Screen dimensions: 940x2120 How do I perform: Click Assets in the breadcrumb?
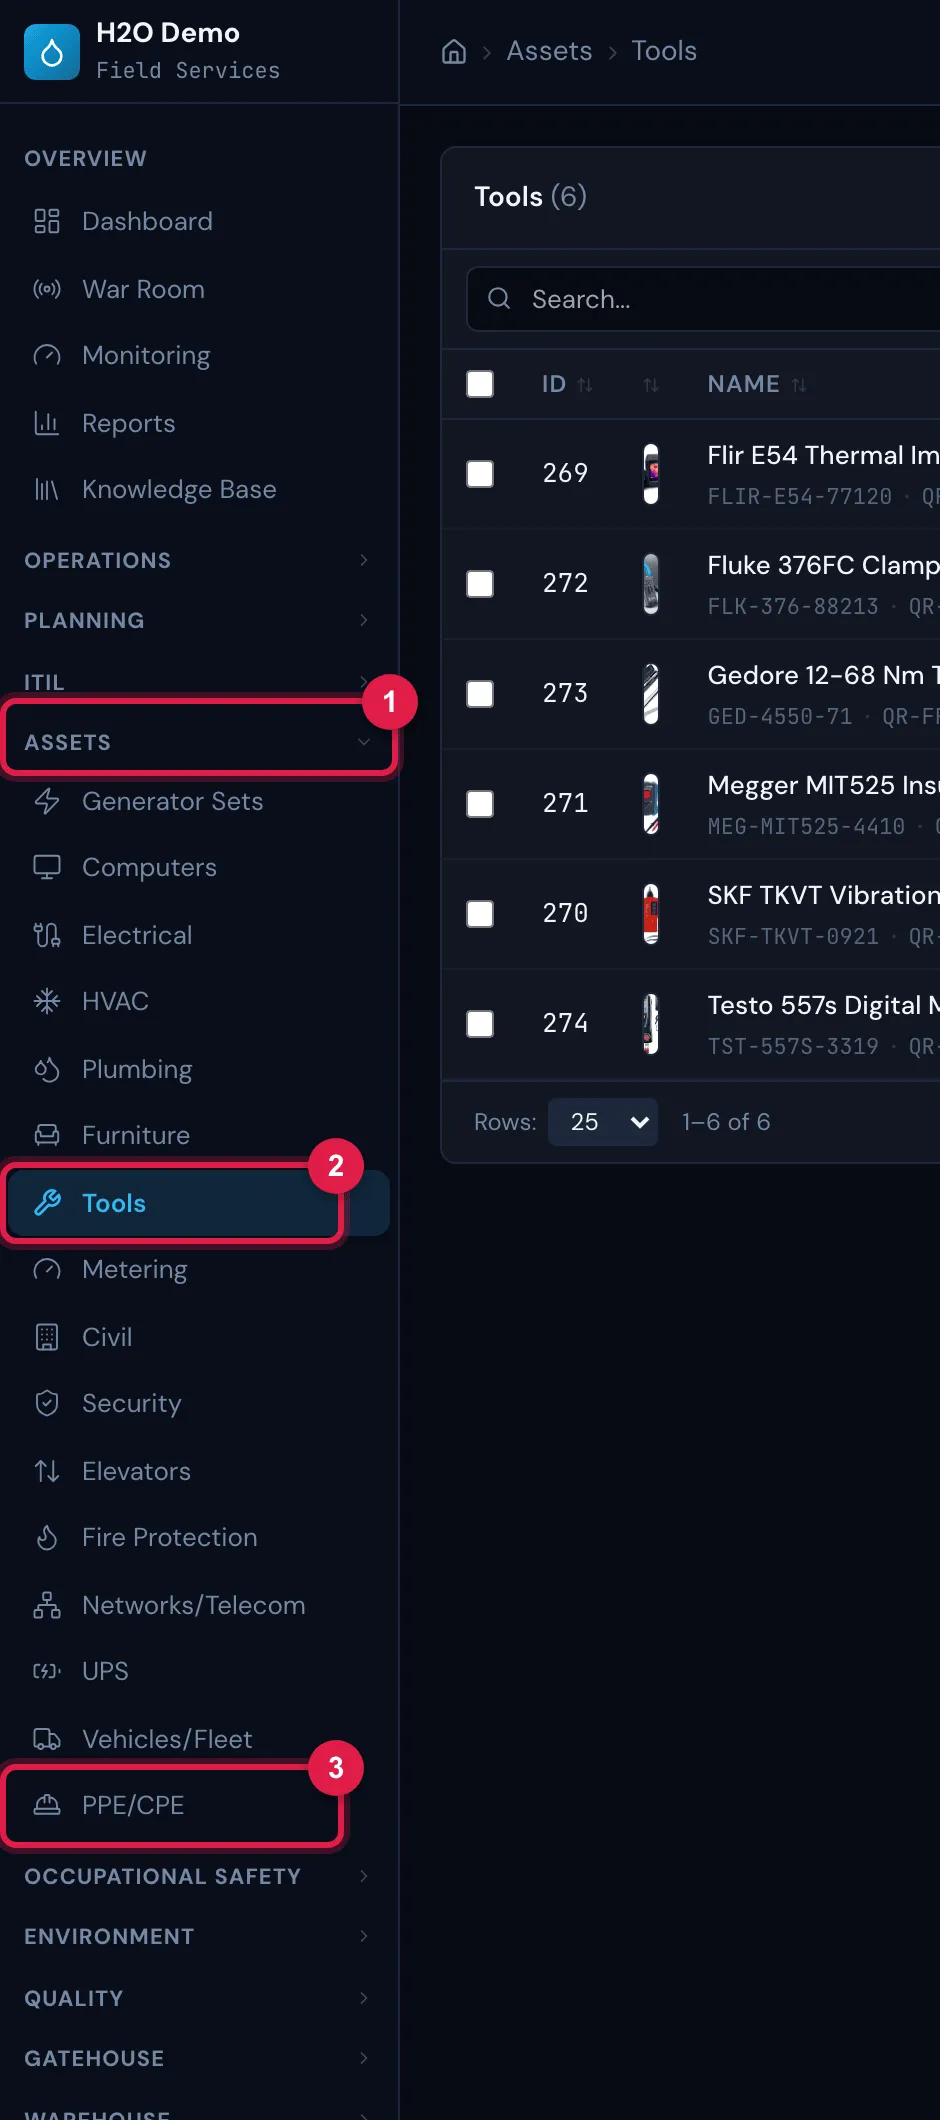[x=549, y=51]
